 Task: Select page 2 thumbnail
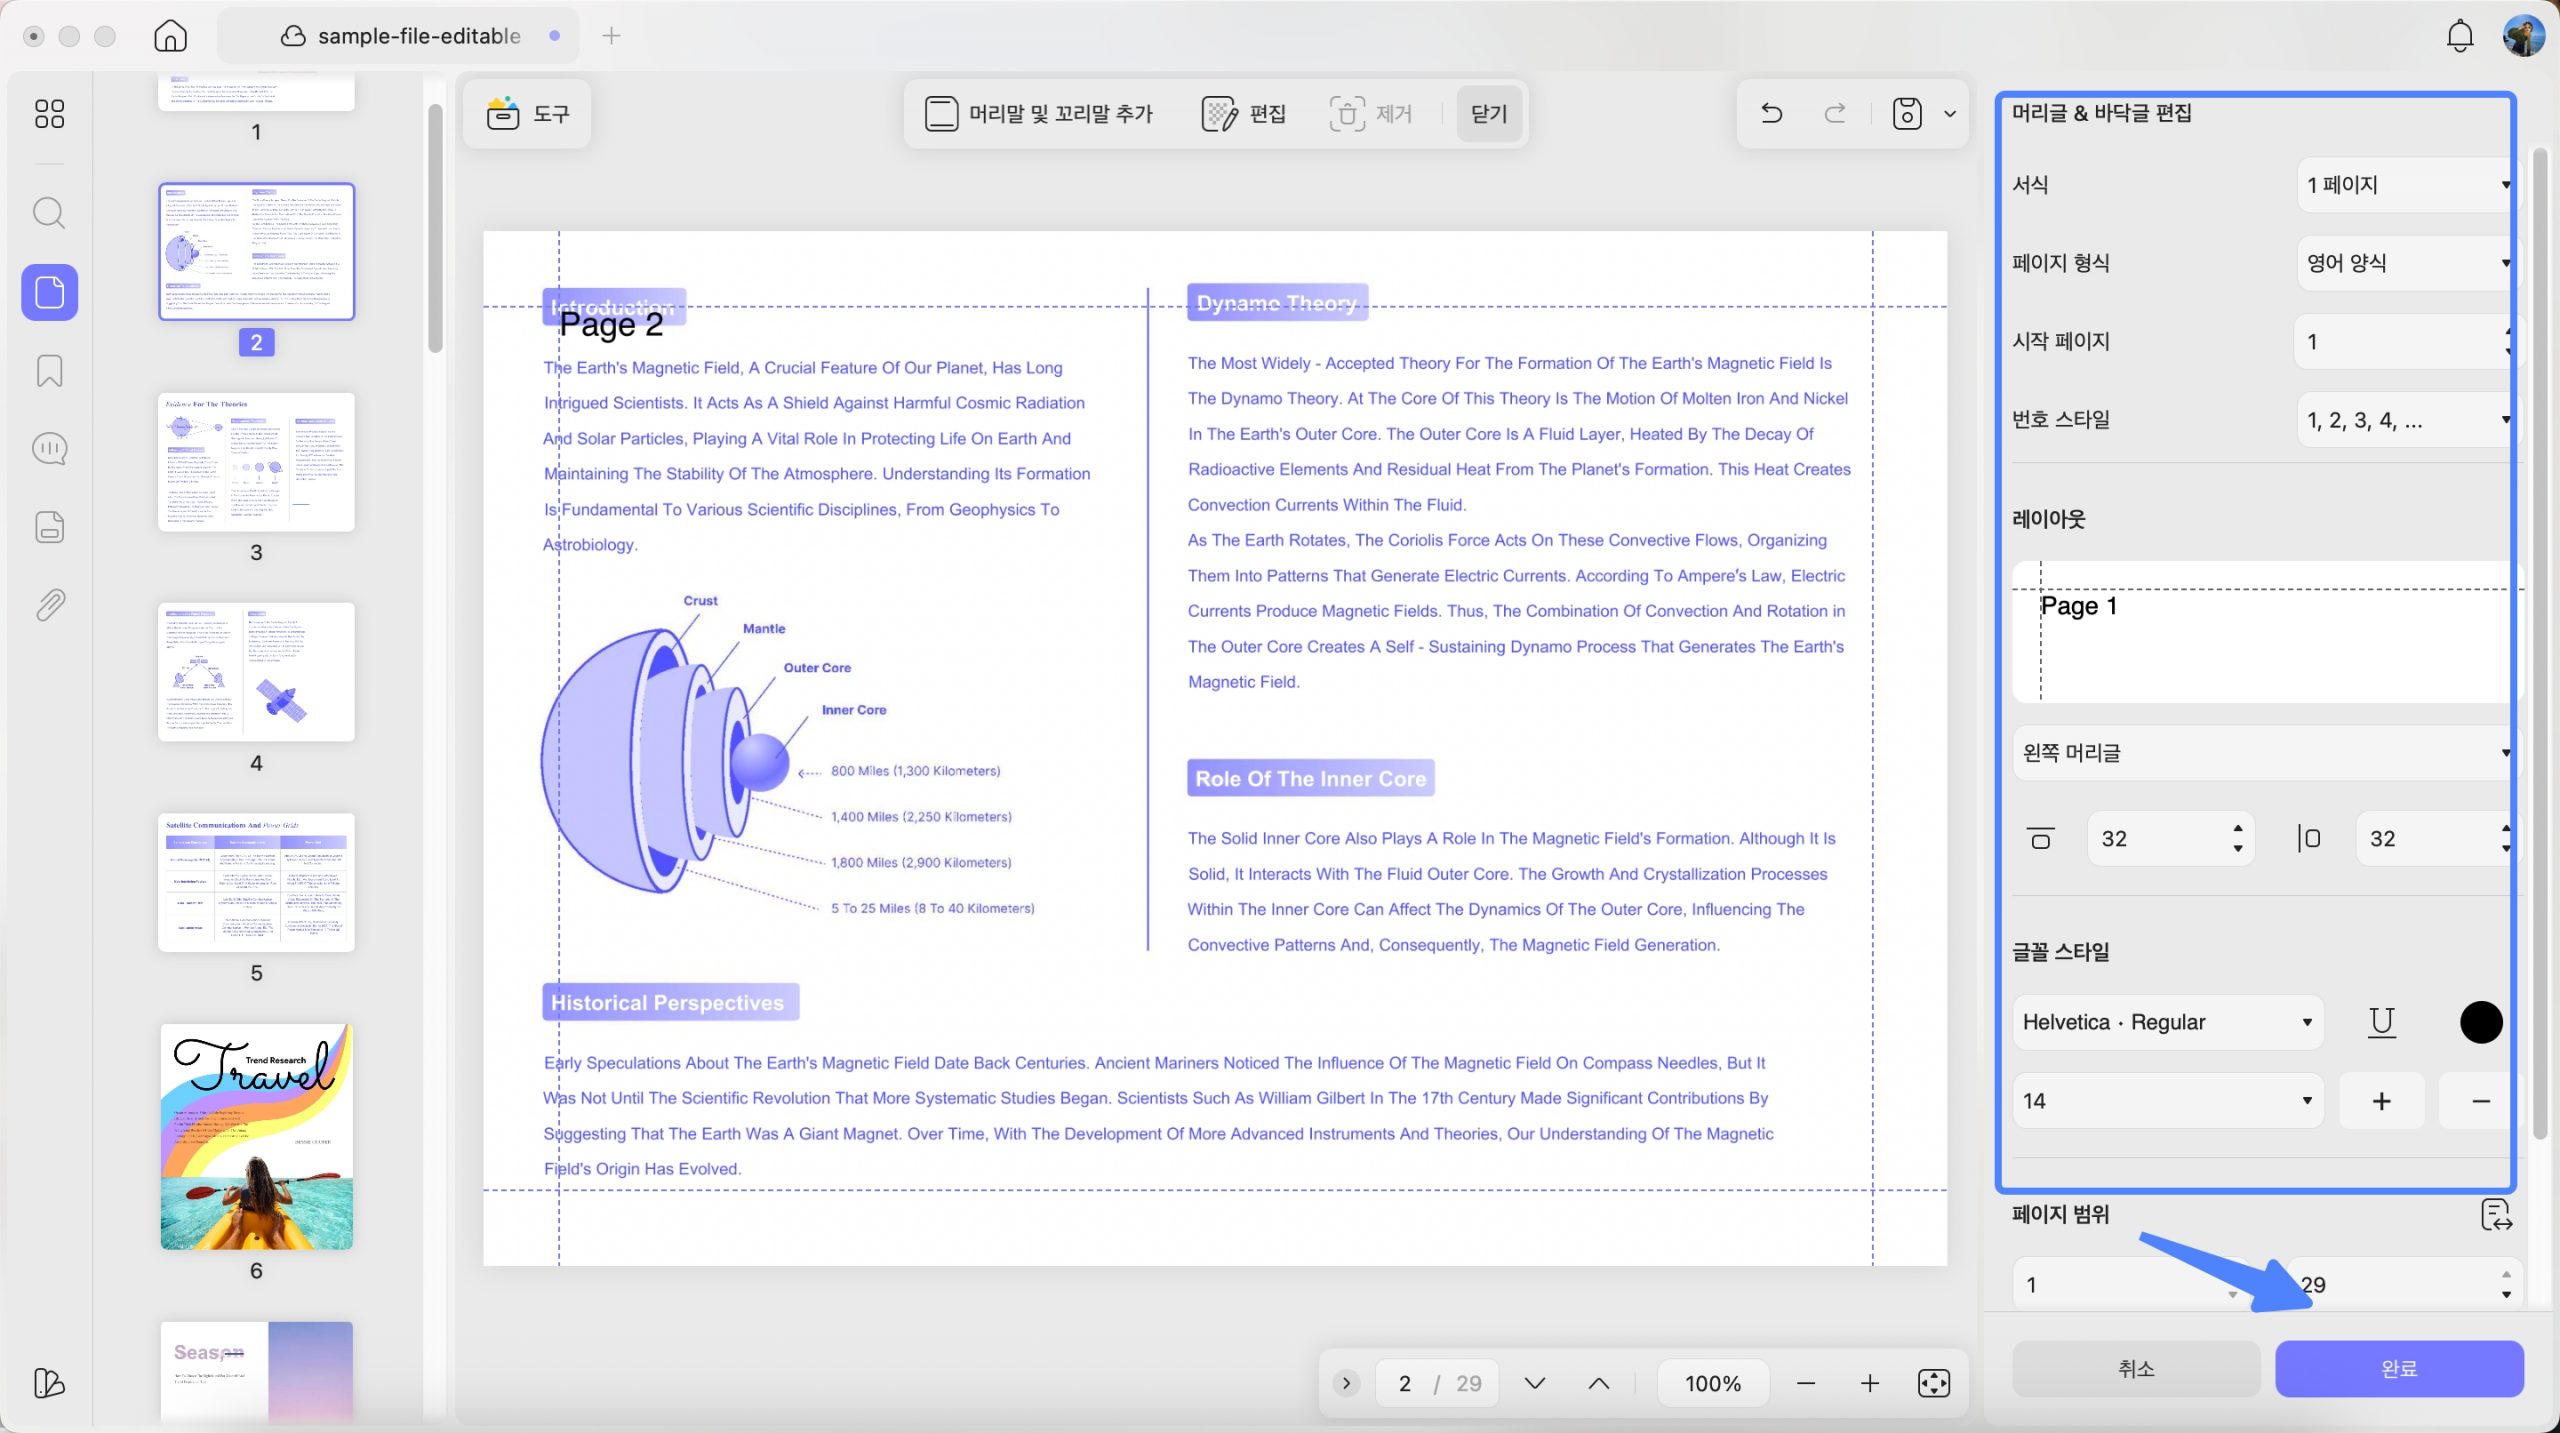(256, 252)
